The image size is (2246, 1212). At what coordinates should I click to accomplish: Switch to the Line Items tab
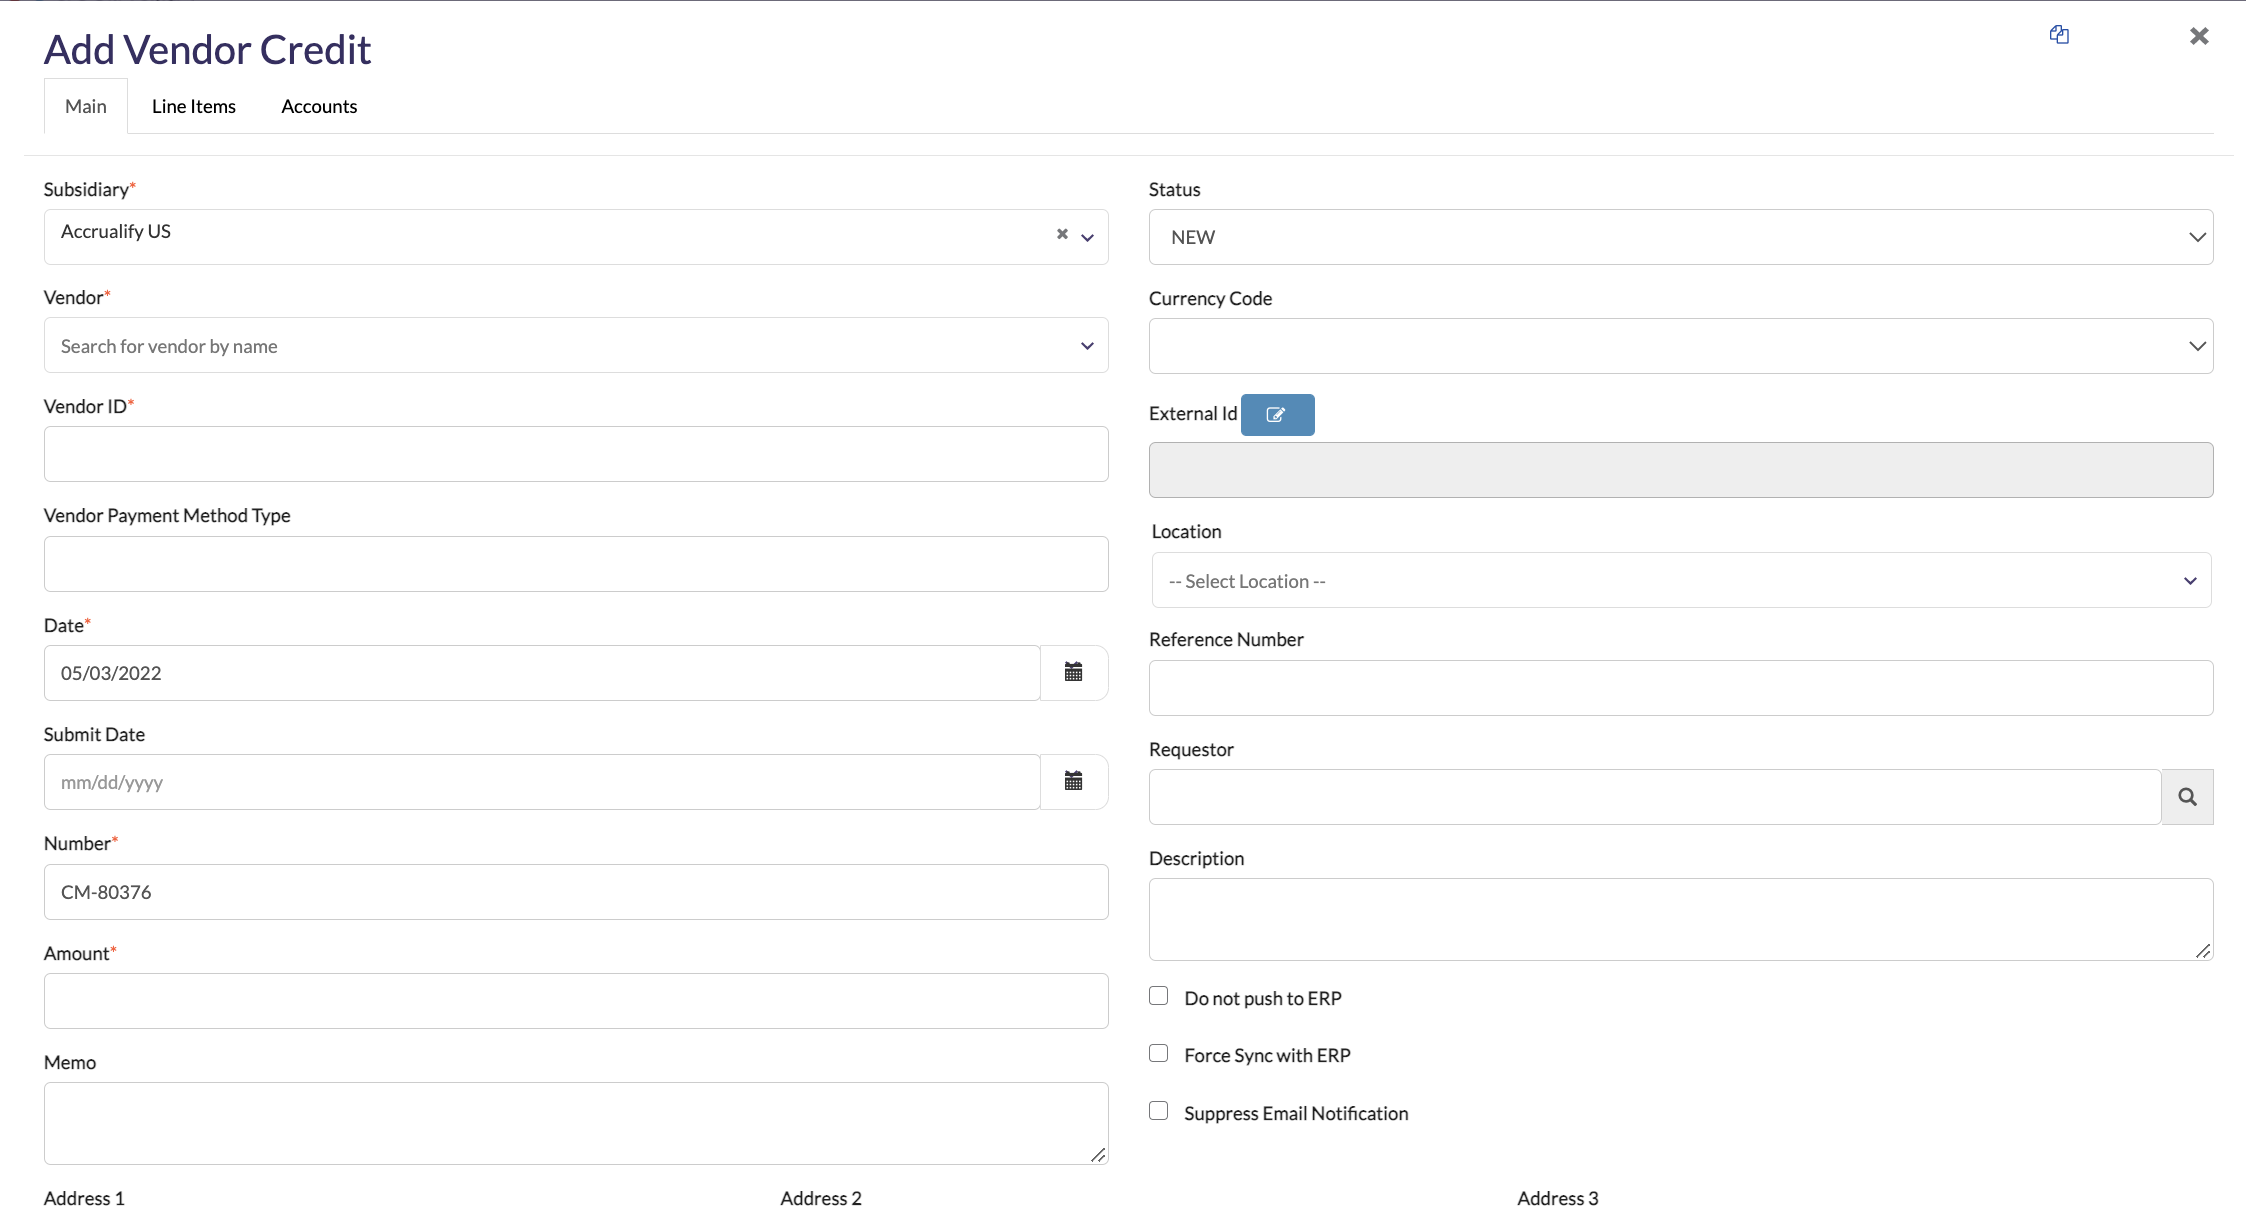pyautogui.click(x=194, y=107)
